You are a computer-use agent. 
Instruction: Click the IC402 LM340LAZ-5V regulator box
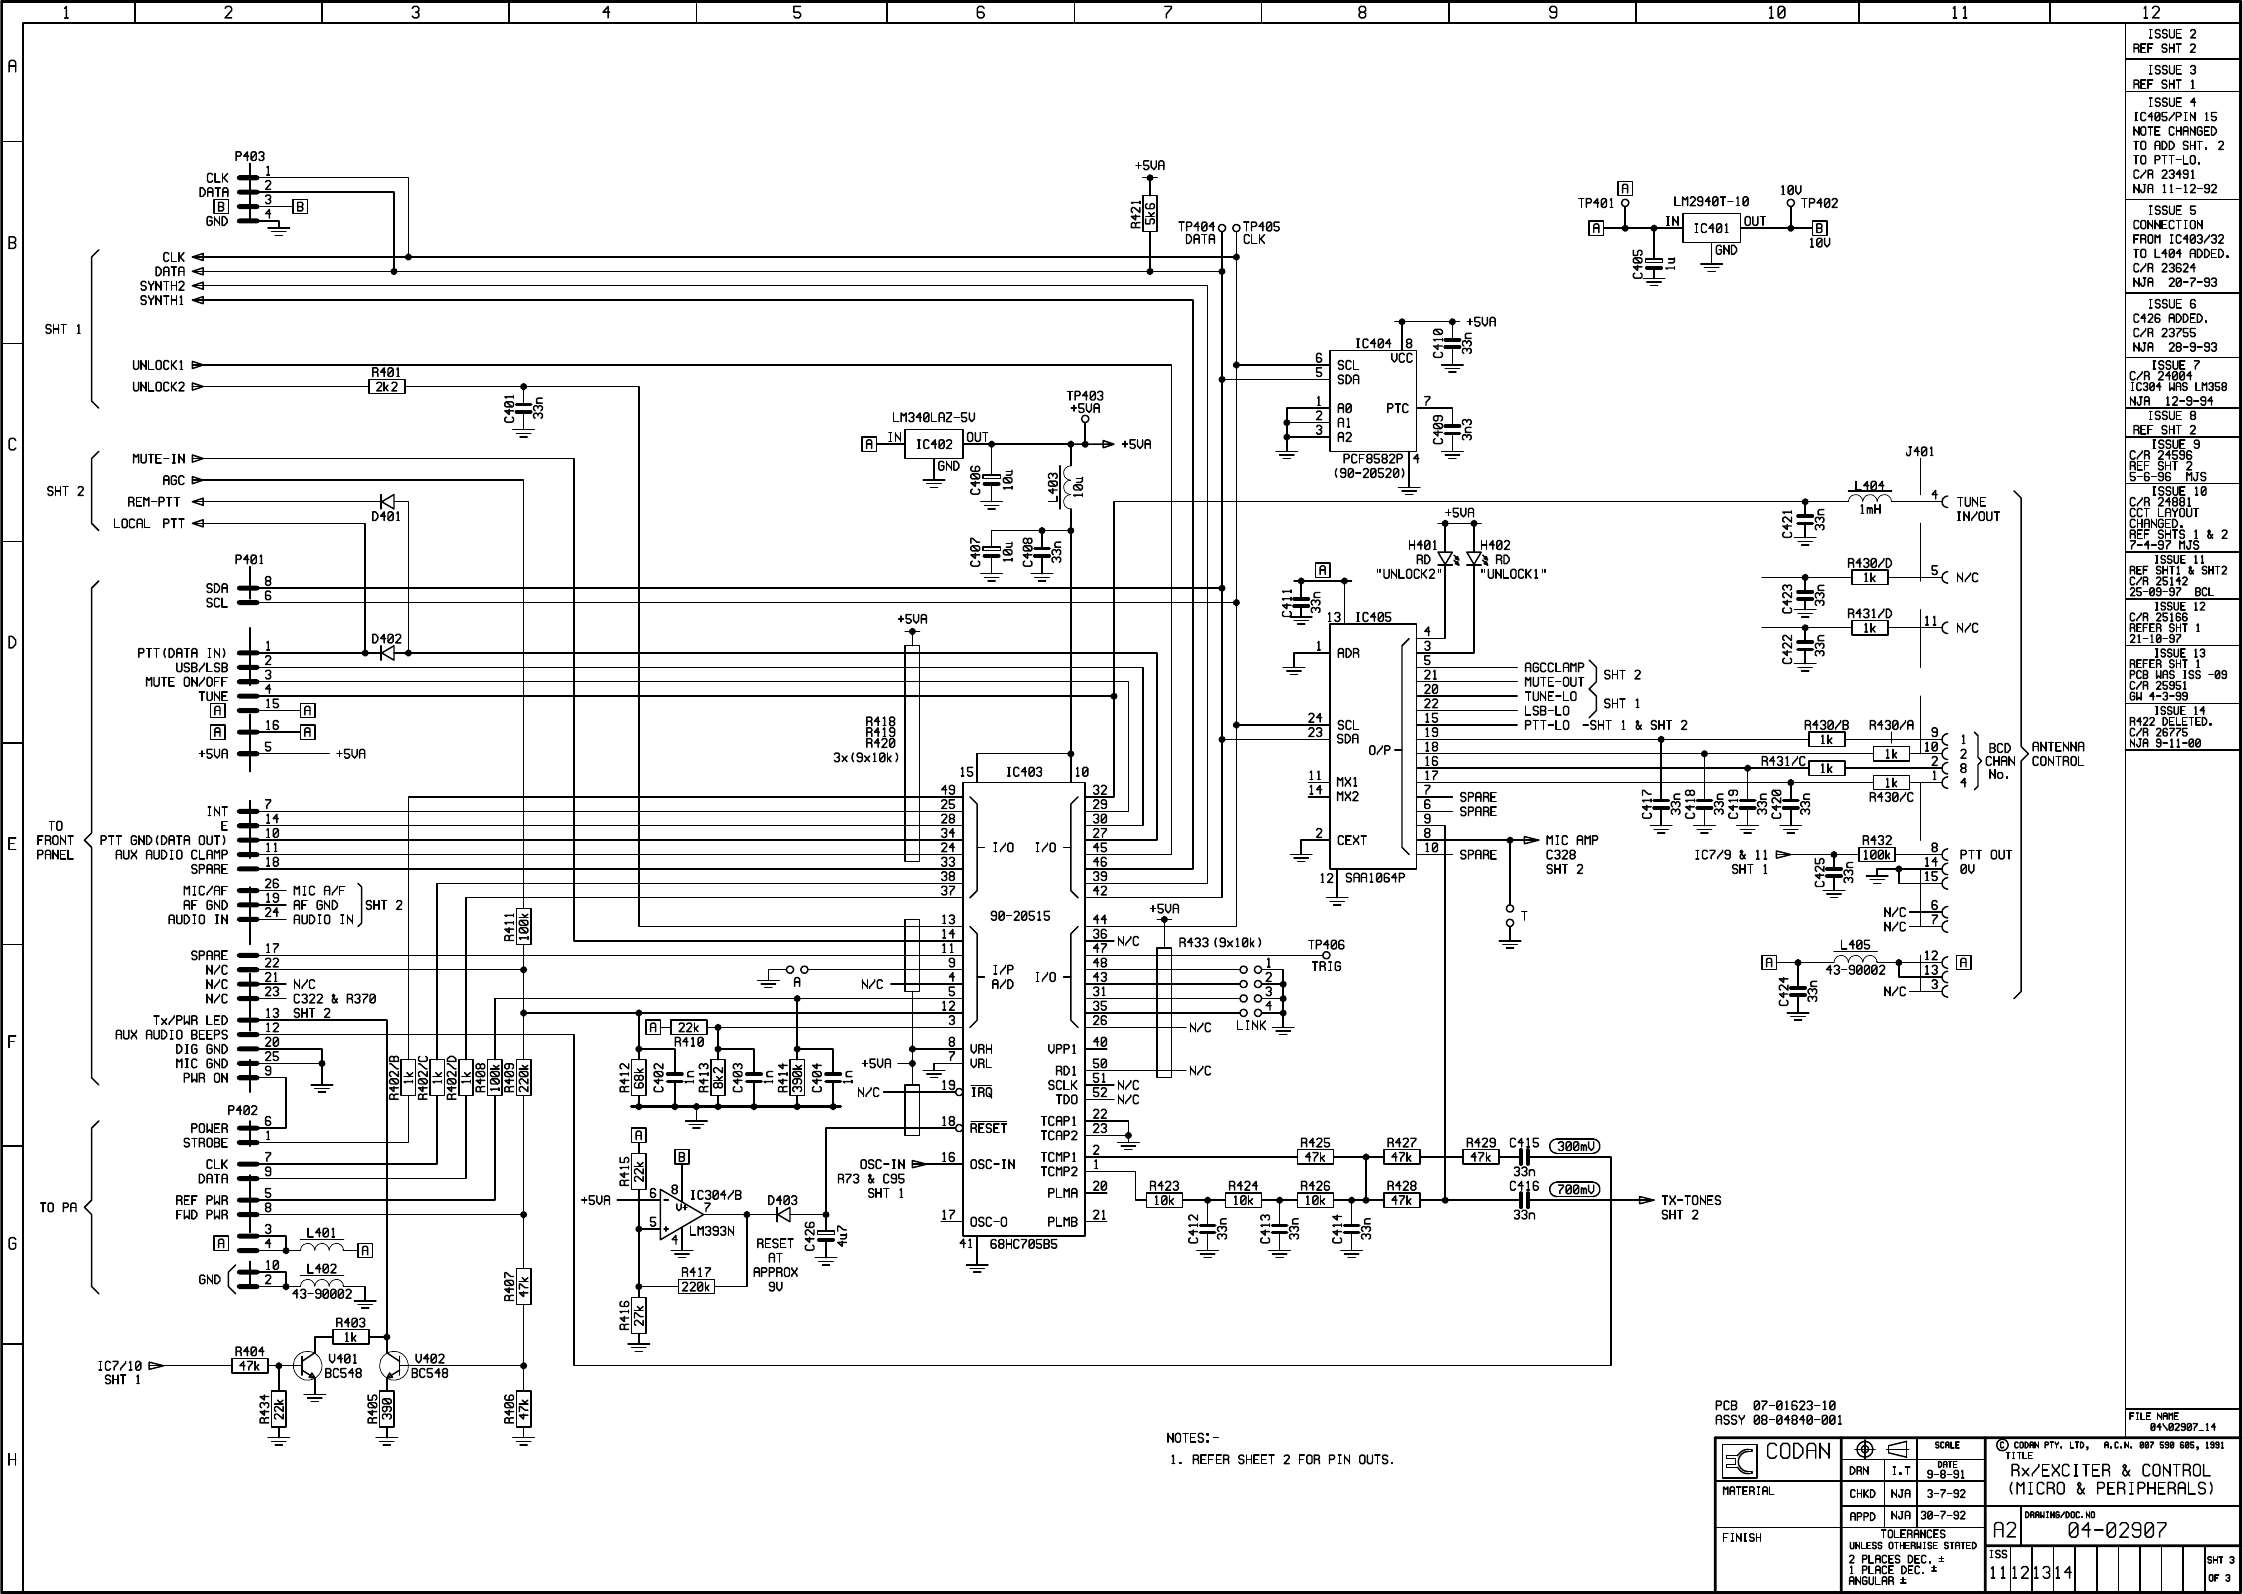pyautogui.click(x=934, y=444)
